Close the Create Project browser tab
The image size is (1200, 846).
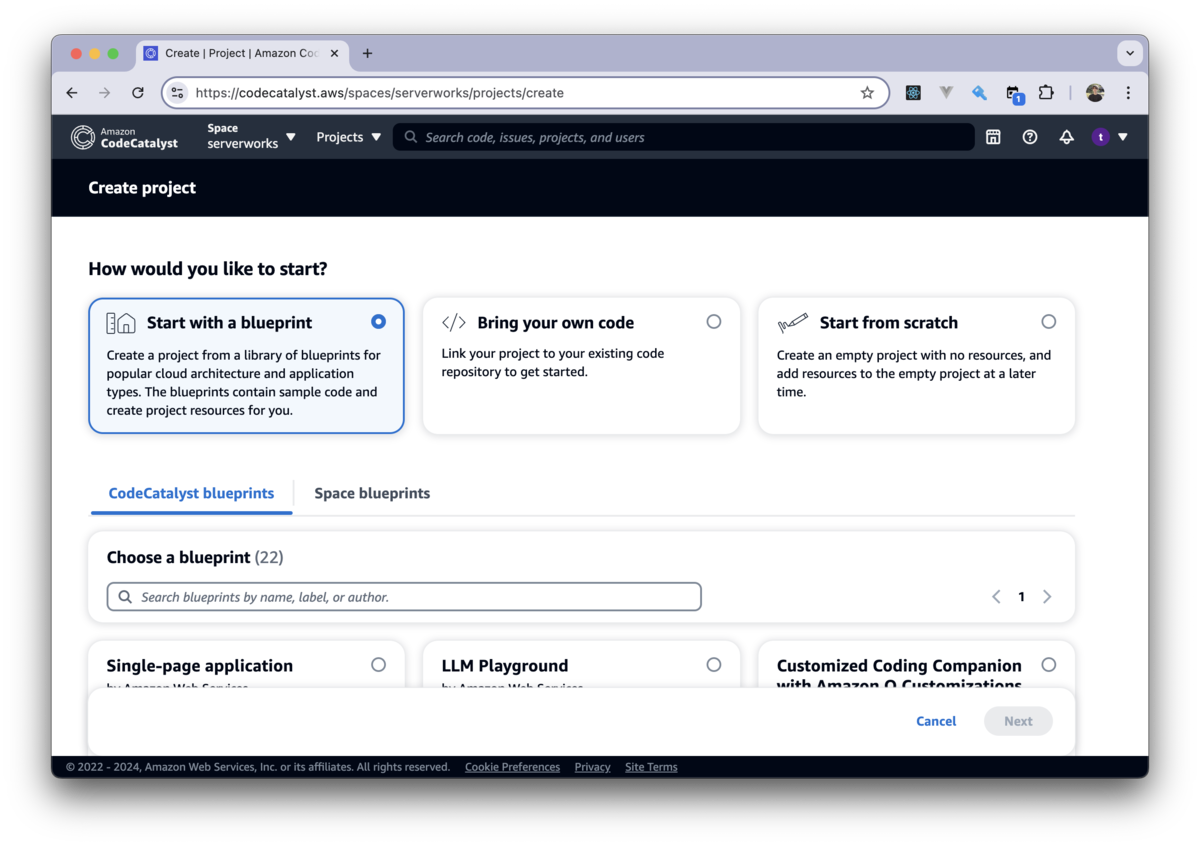pos(334,54)
